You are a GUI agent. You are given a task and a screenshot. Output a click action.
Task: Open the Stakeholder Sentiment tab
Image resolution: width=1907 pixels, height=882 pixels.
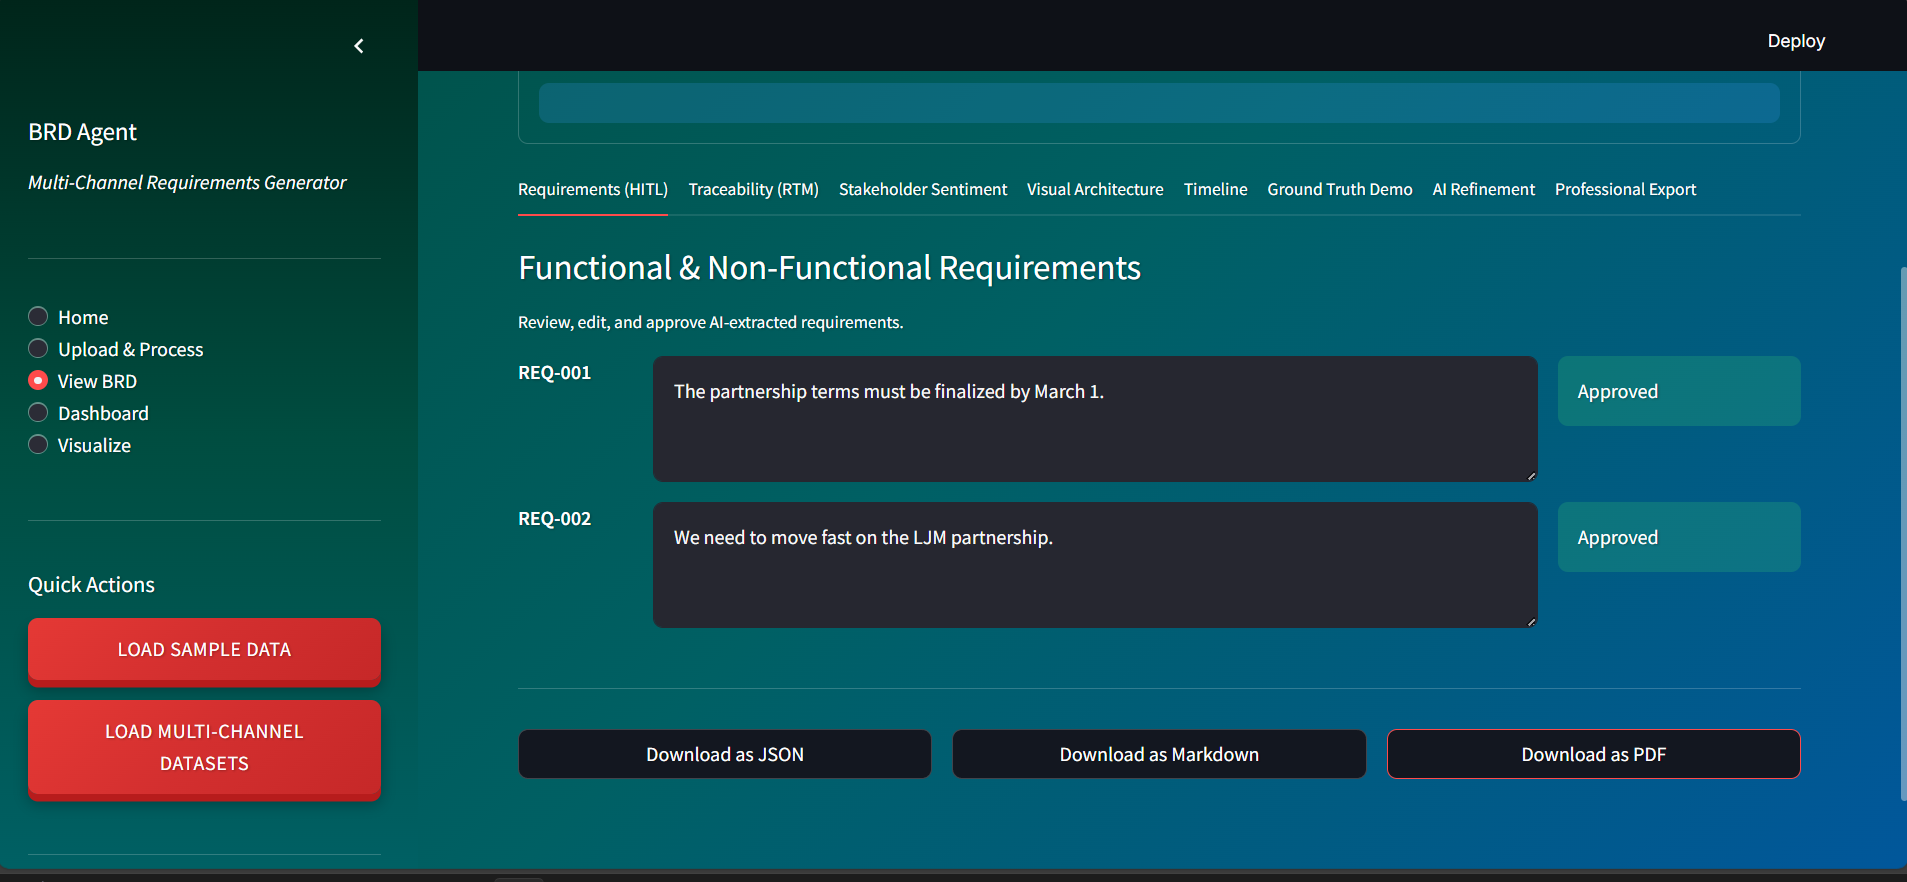(x=923, y=190)
